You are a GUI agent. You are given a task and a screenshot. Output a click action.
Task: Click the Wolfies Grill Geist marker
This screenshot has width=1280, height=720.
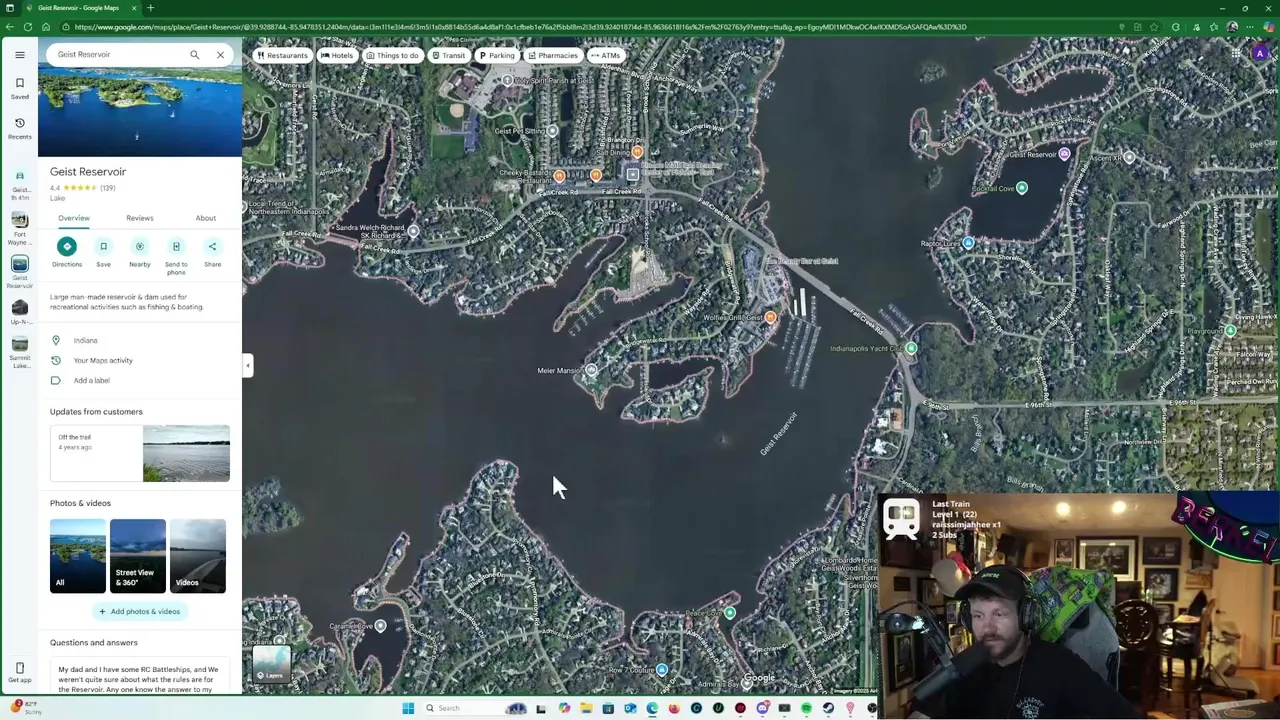click(x=770, y=317)
